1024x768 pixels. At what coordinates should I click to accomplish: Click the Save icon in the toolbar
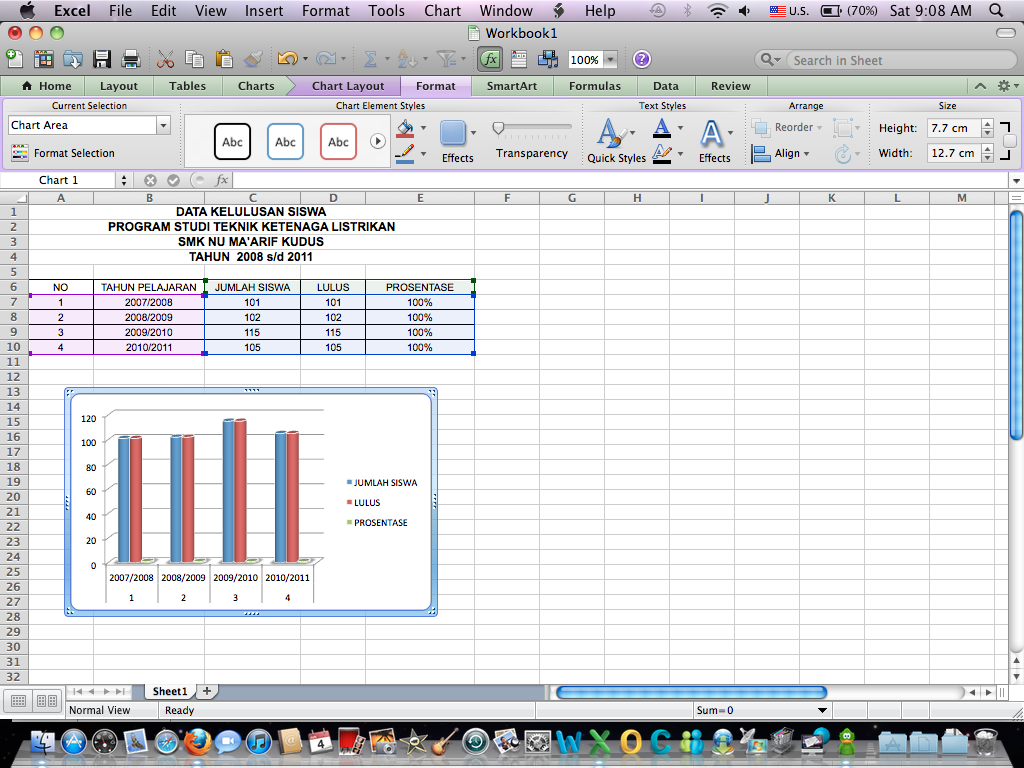click(x=100, y=57)
